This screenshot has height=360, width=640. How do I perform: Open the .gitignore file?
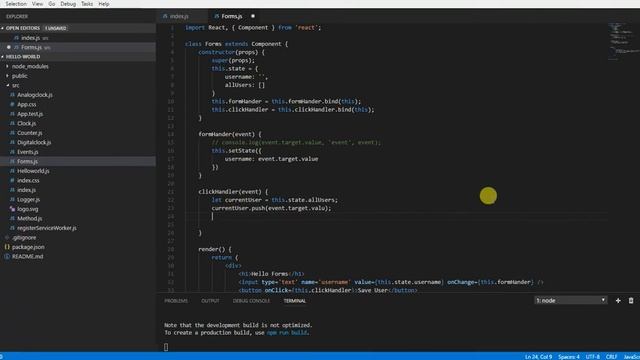coord(24,238)
